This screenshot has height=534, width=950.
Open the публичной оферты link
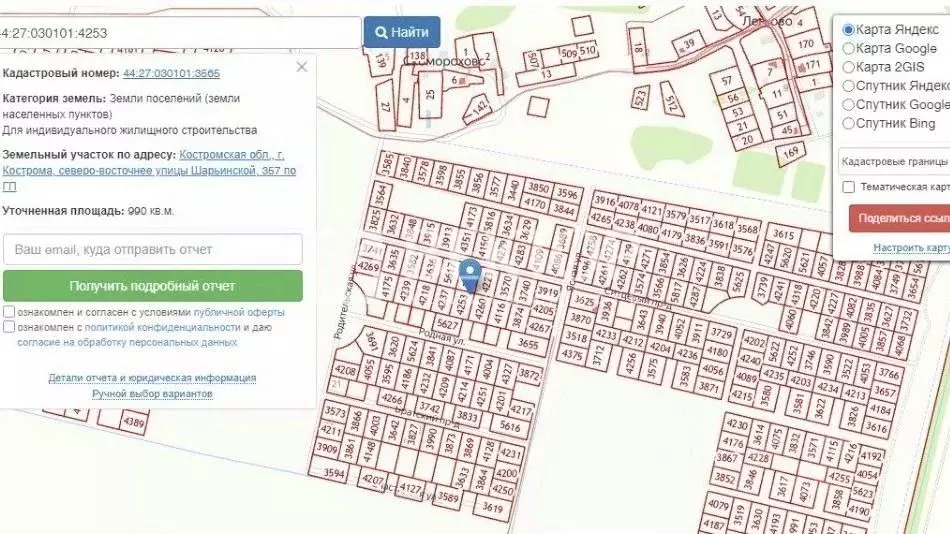[239, 312]
